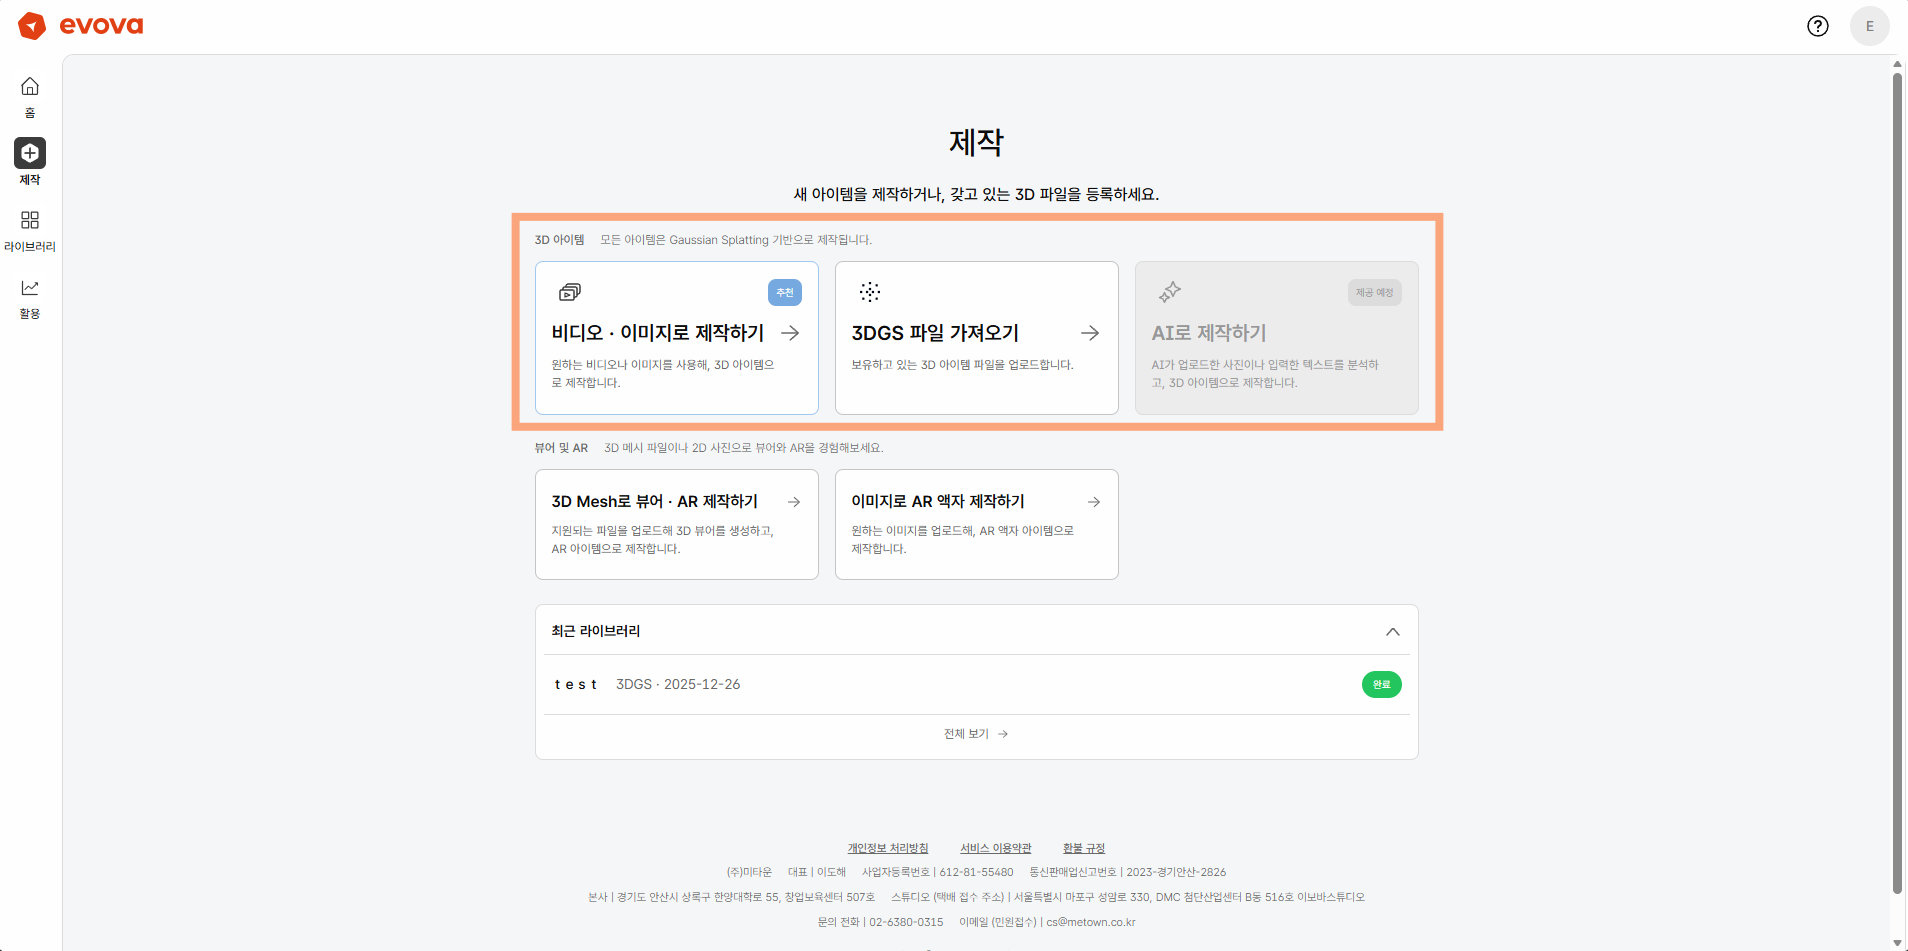This screenshot has width=1908, height=951.
Task: Open 개인정보 처리방침 footer link
Action: (x=888, y=848)
